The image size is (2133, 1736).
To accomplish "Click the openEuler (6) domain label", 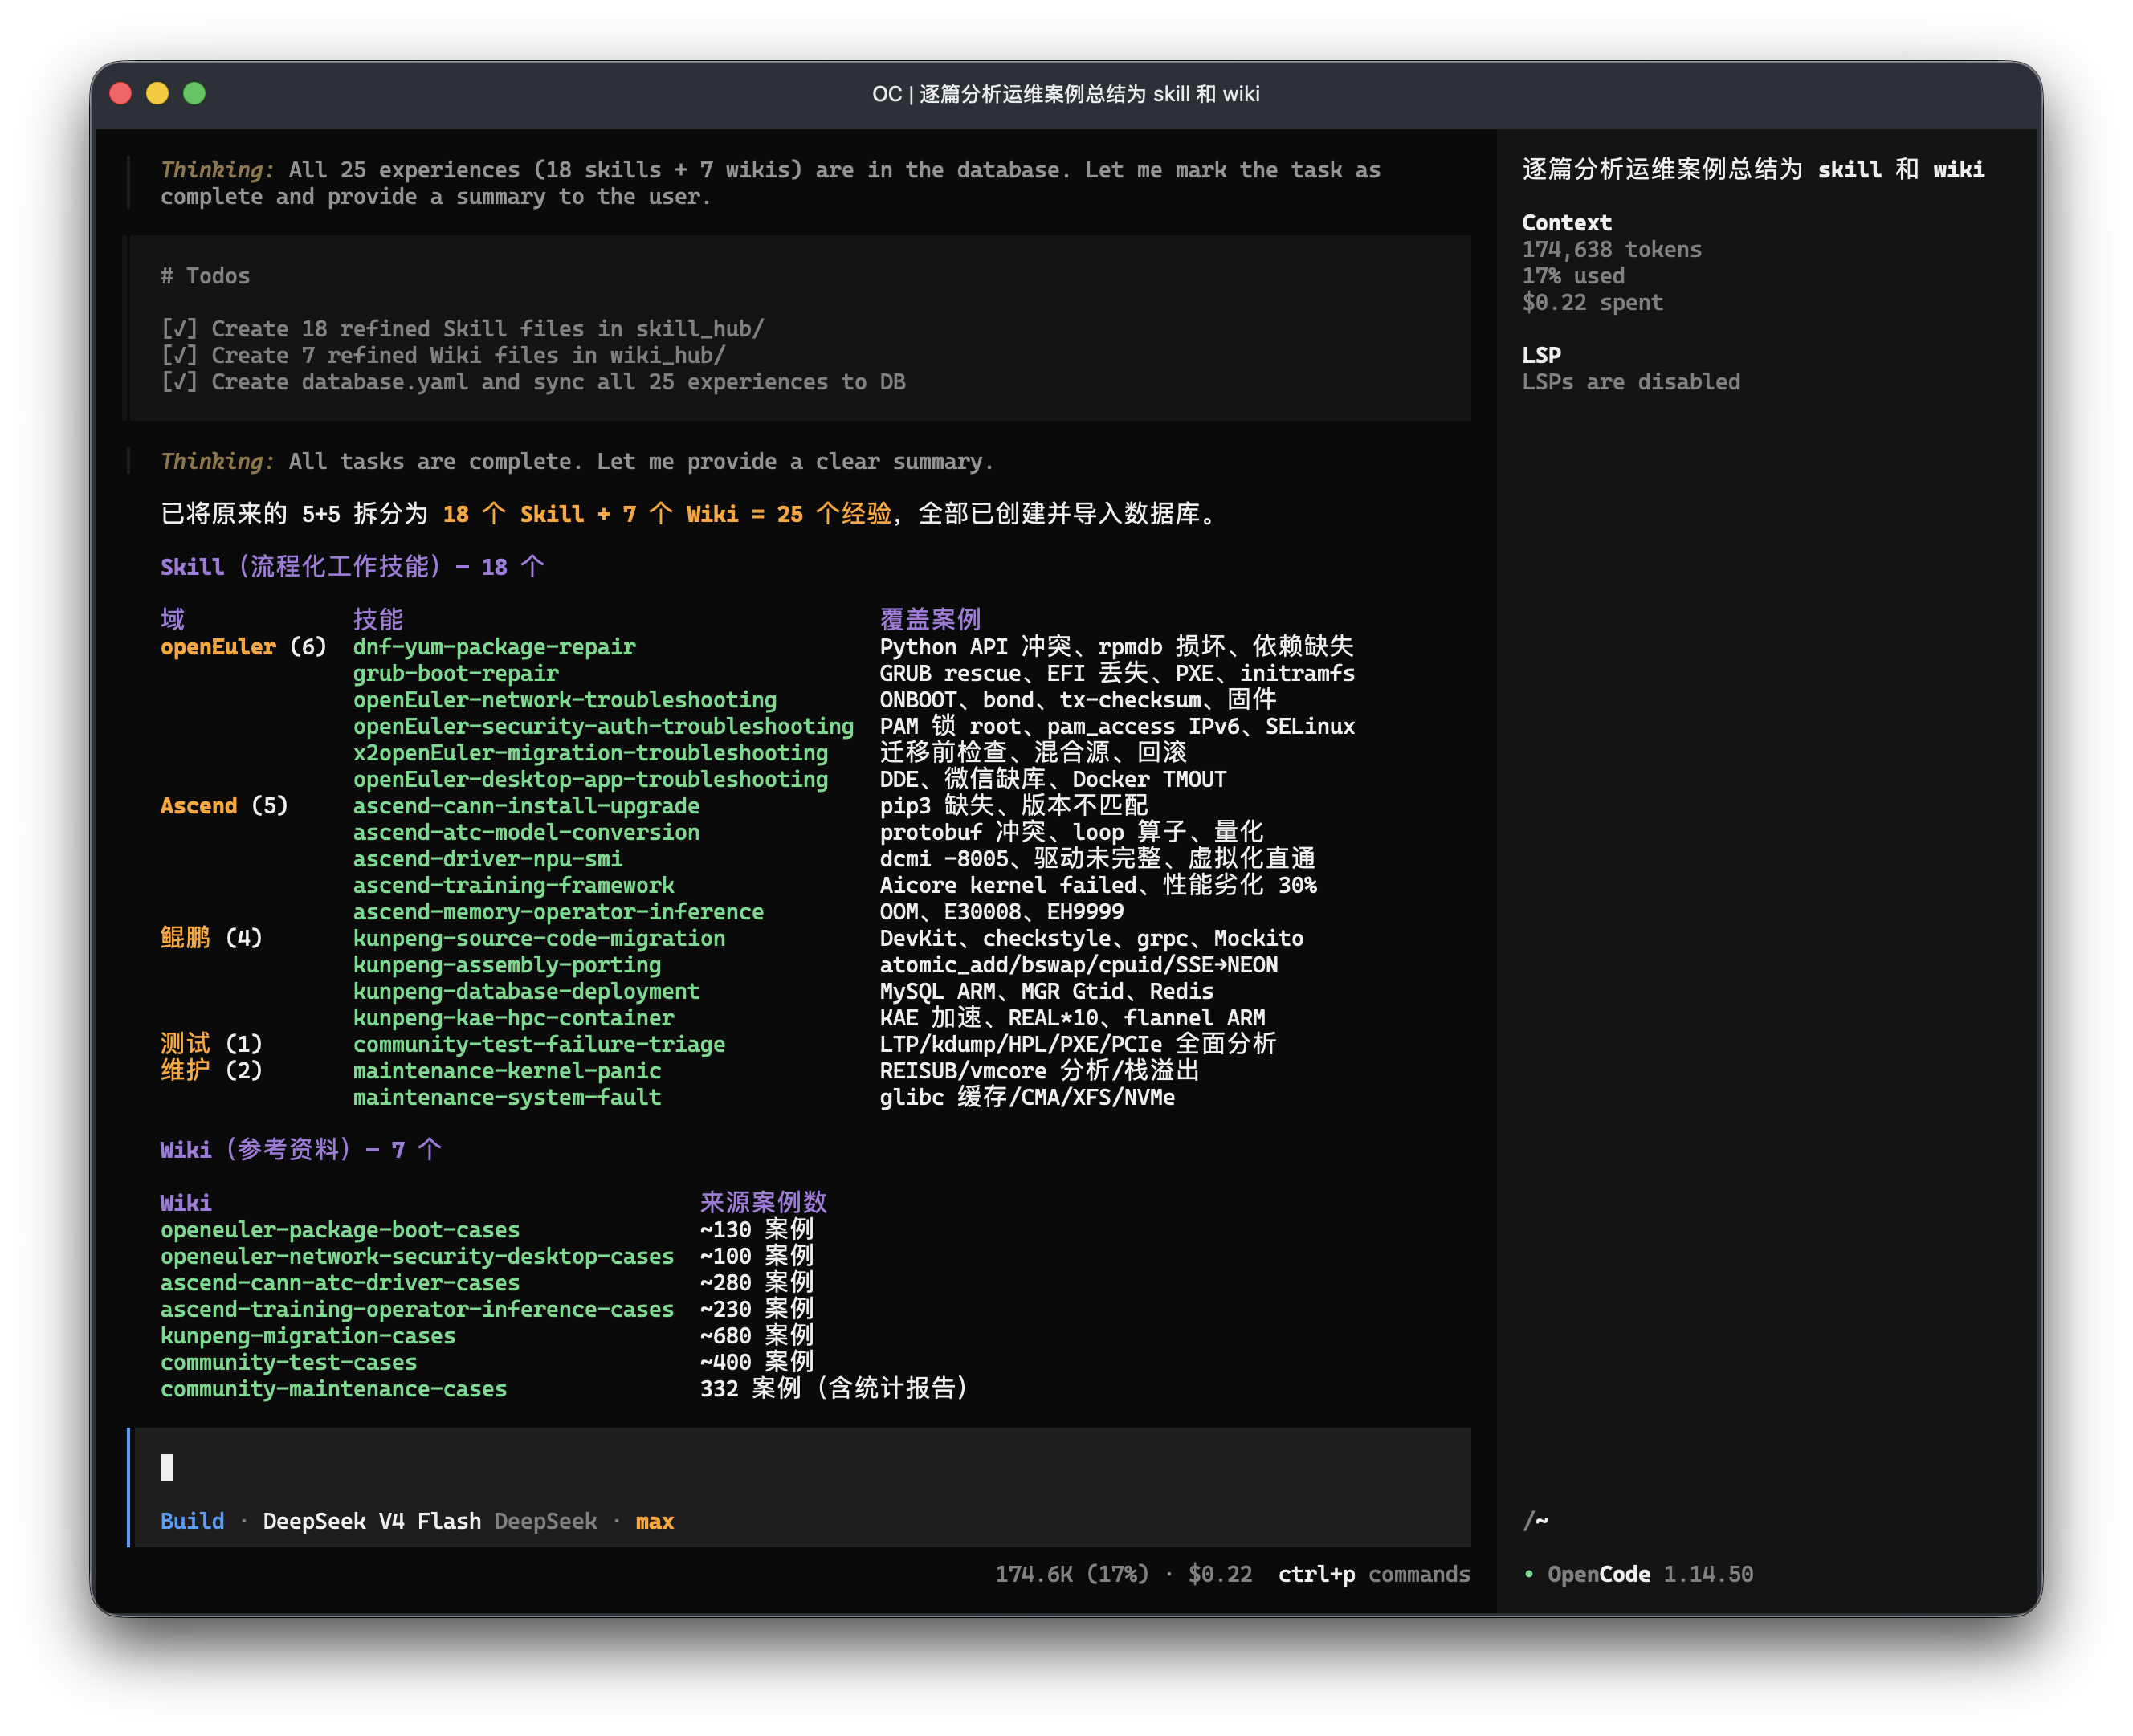I will tap(243, 647).
